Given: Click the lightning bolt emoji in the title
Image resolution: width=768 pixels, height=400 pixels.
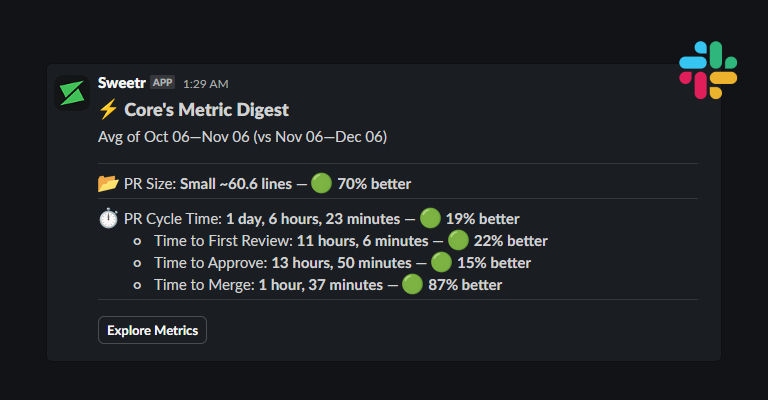Looking at the screenshot, I should (x=109, y=110).
